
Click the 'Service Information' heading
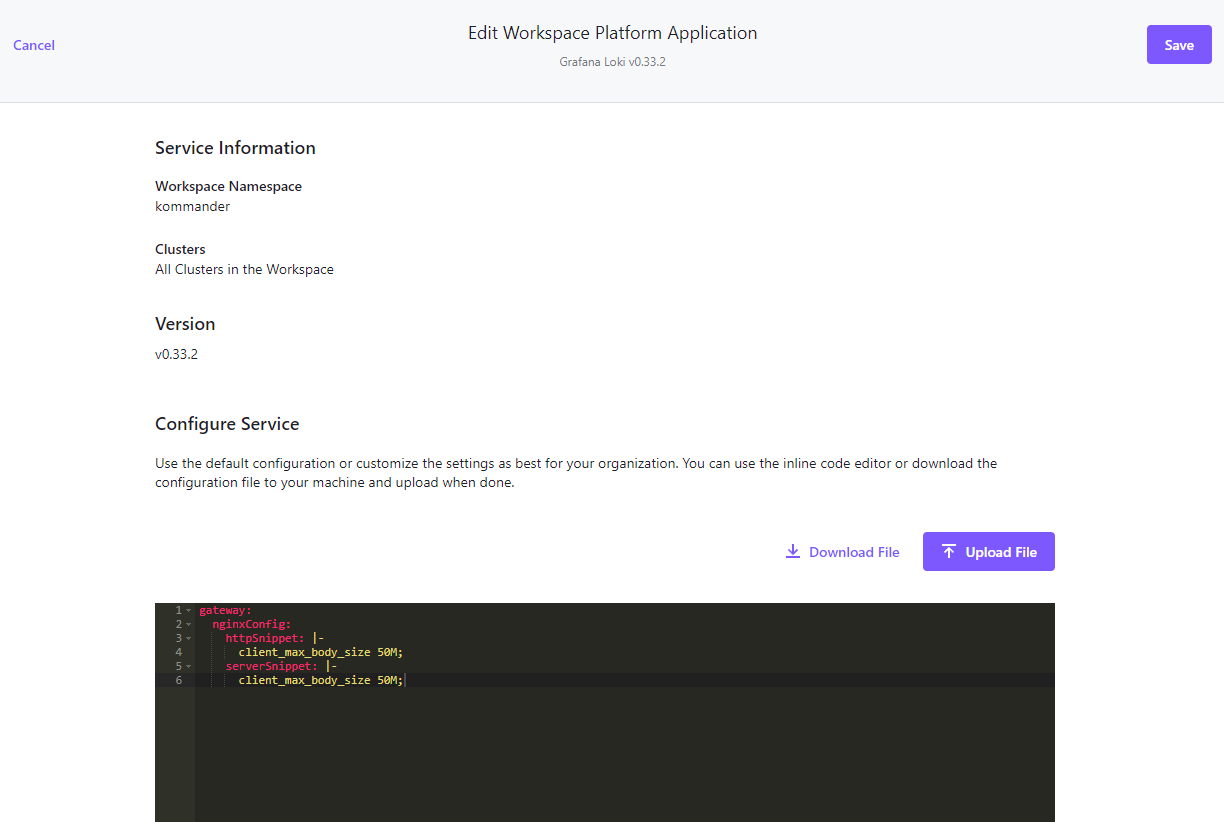(235, 148)
